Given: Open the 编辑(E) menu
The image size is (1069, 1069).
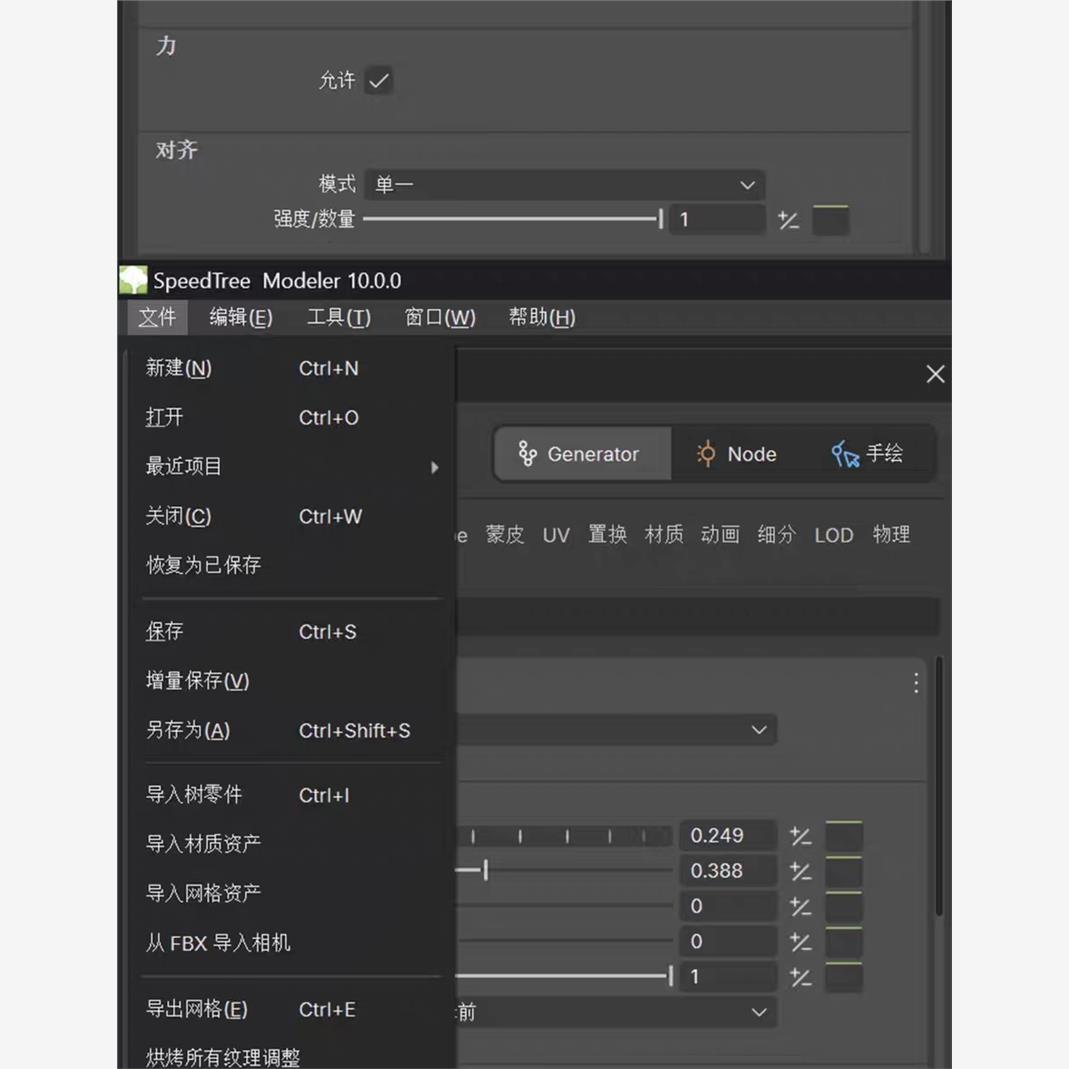Looking at the screenshot, I should 241,317.
